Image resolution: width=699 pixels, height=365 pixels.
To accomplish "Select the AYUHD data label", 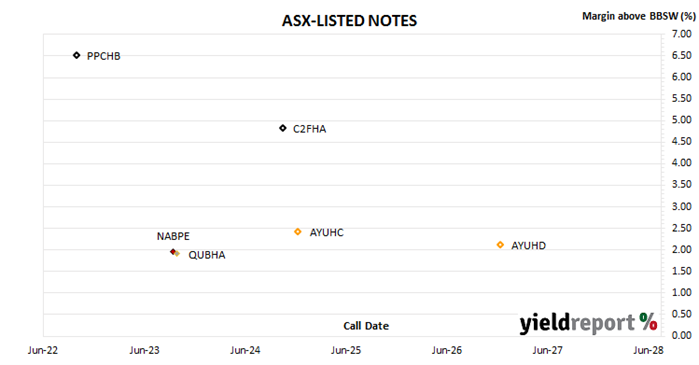I will pos(528,246).
